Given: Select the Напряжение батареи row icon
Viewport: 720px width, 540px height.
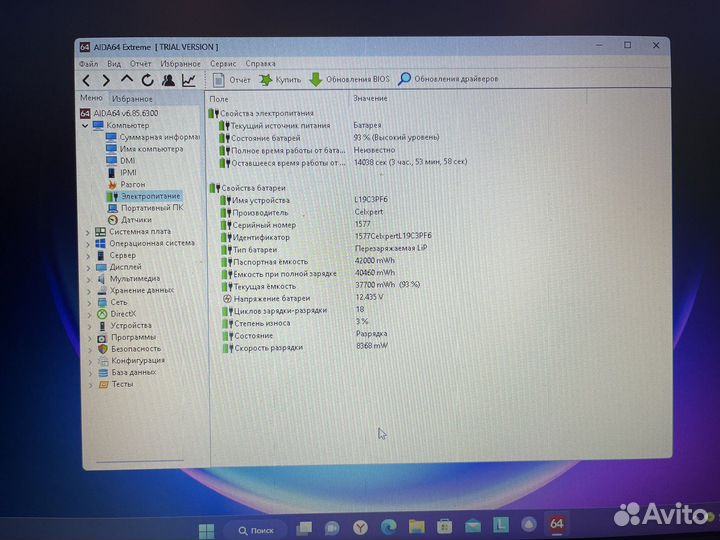Looking at the screenshot, I should click(227, 298).
